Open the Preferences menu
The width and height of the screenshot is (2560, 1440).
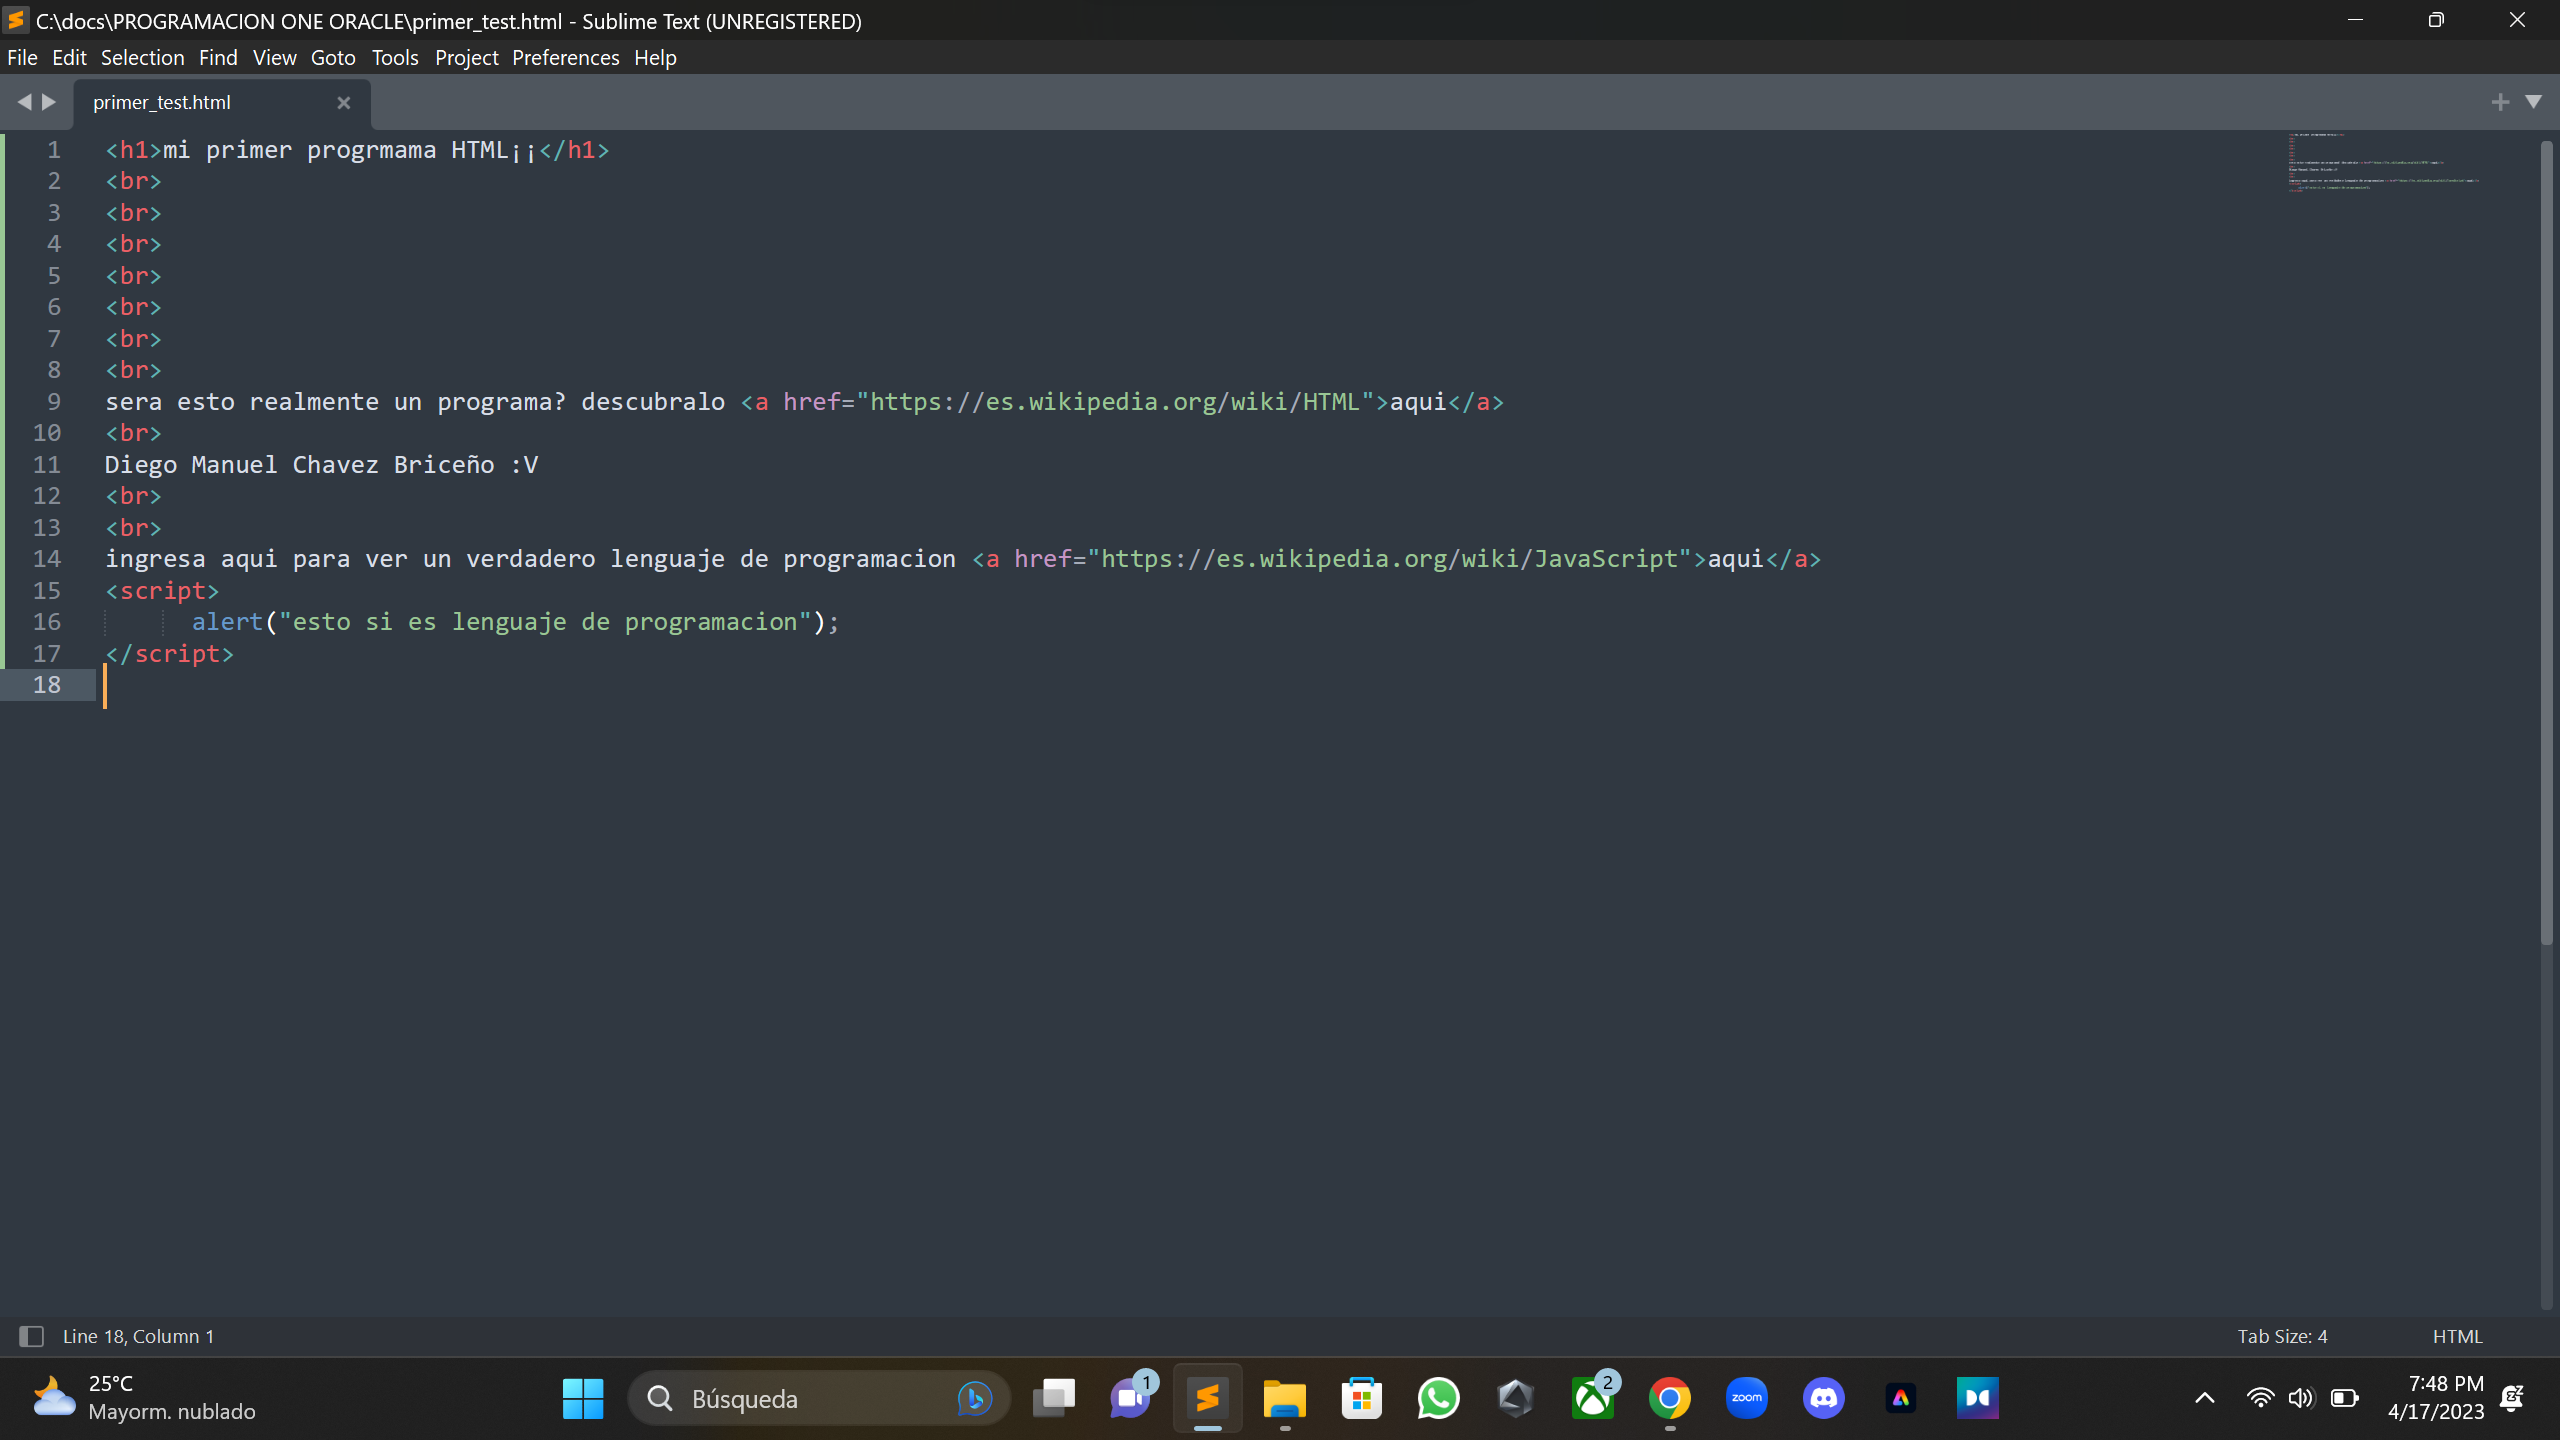565,58
